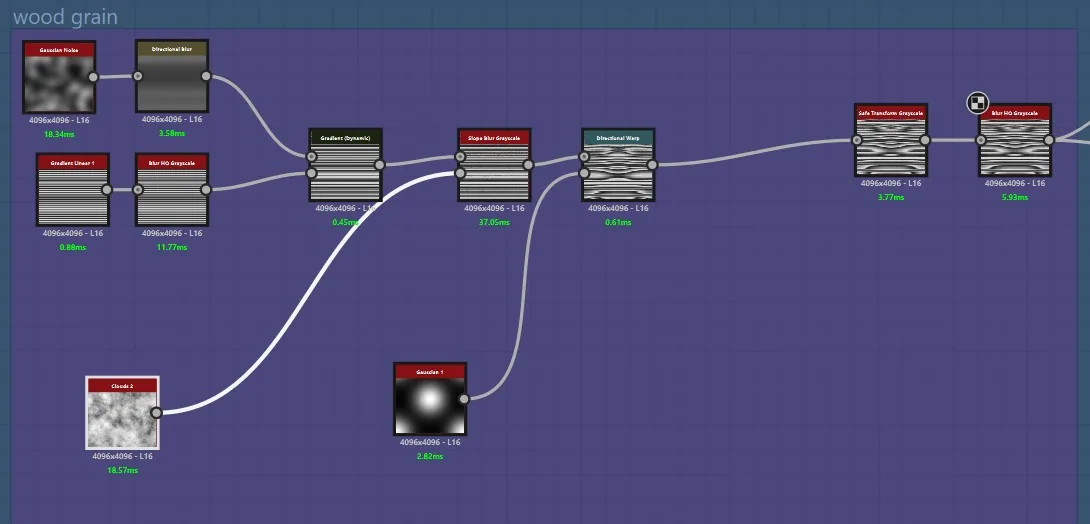Click the output port of Gradient Linear 1
The image size is (1090, 524).
[x=107, y=190]
